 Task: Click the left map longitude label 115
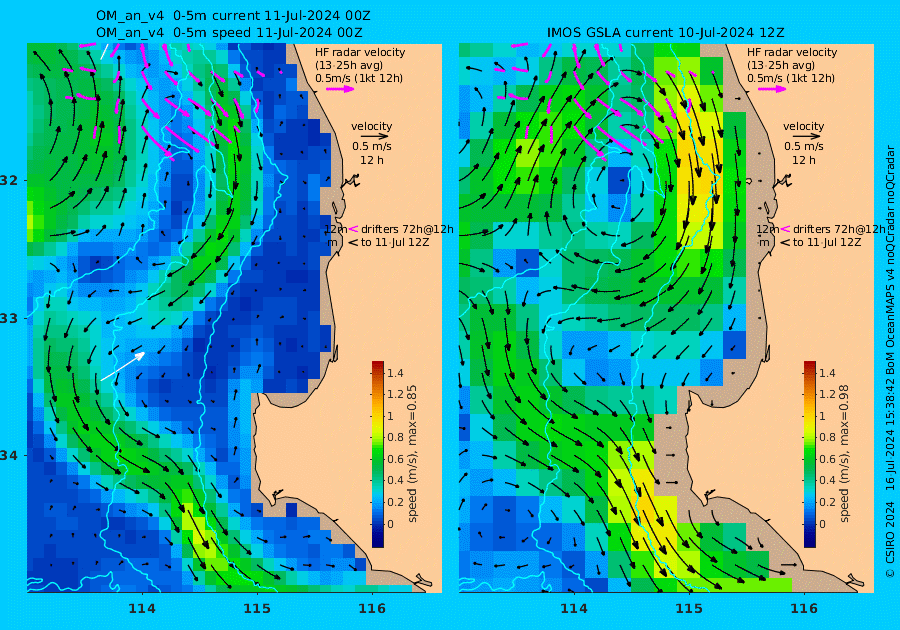[257, 609]
